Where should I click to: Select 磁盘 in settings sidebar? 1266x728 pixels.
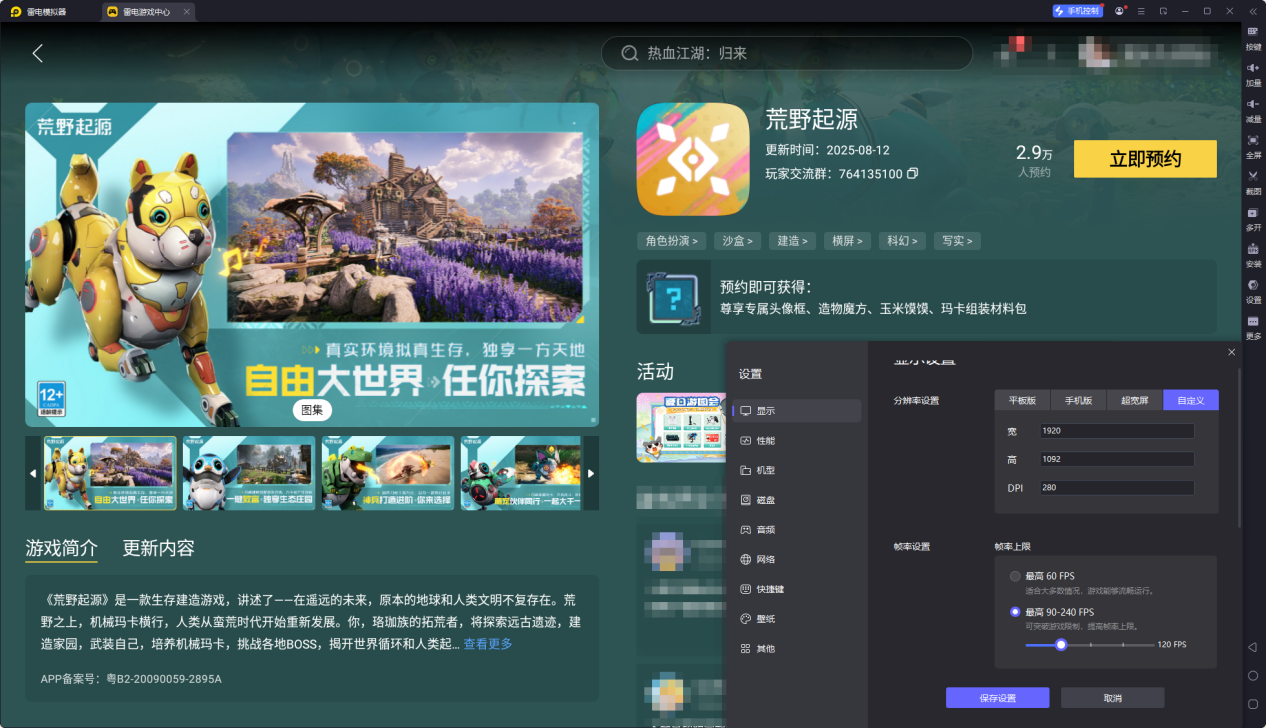[x=796, y=500]
